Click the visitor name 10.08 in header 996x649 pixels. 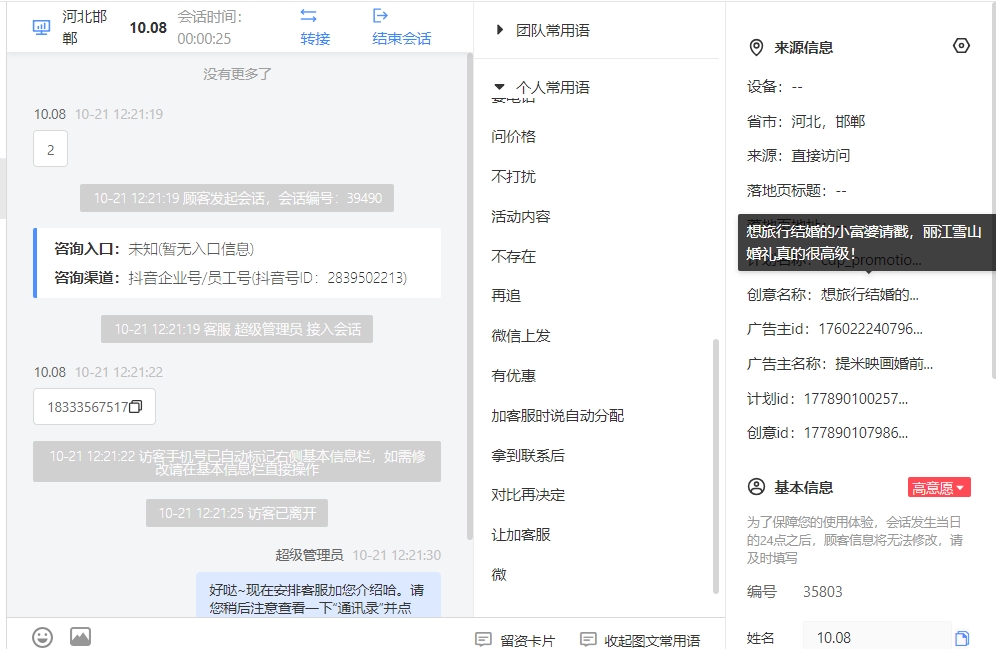(x=148, y=28)
